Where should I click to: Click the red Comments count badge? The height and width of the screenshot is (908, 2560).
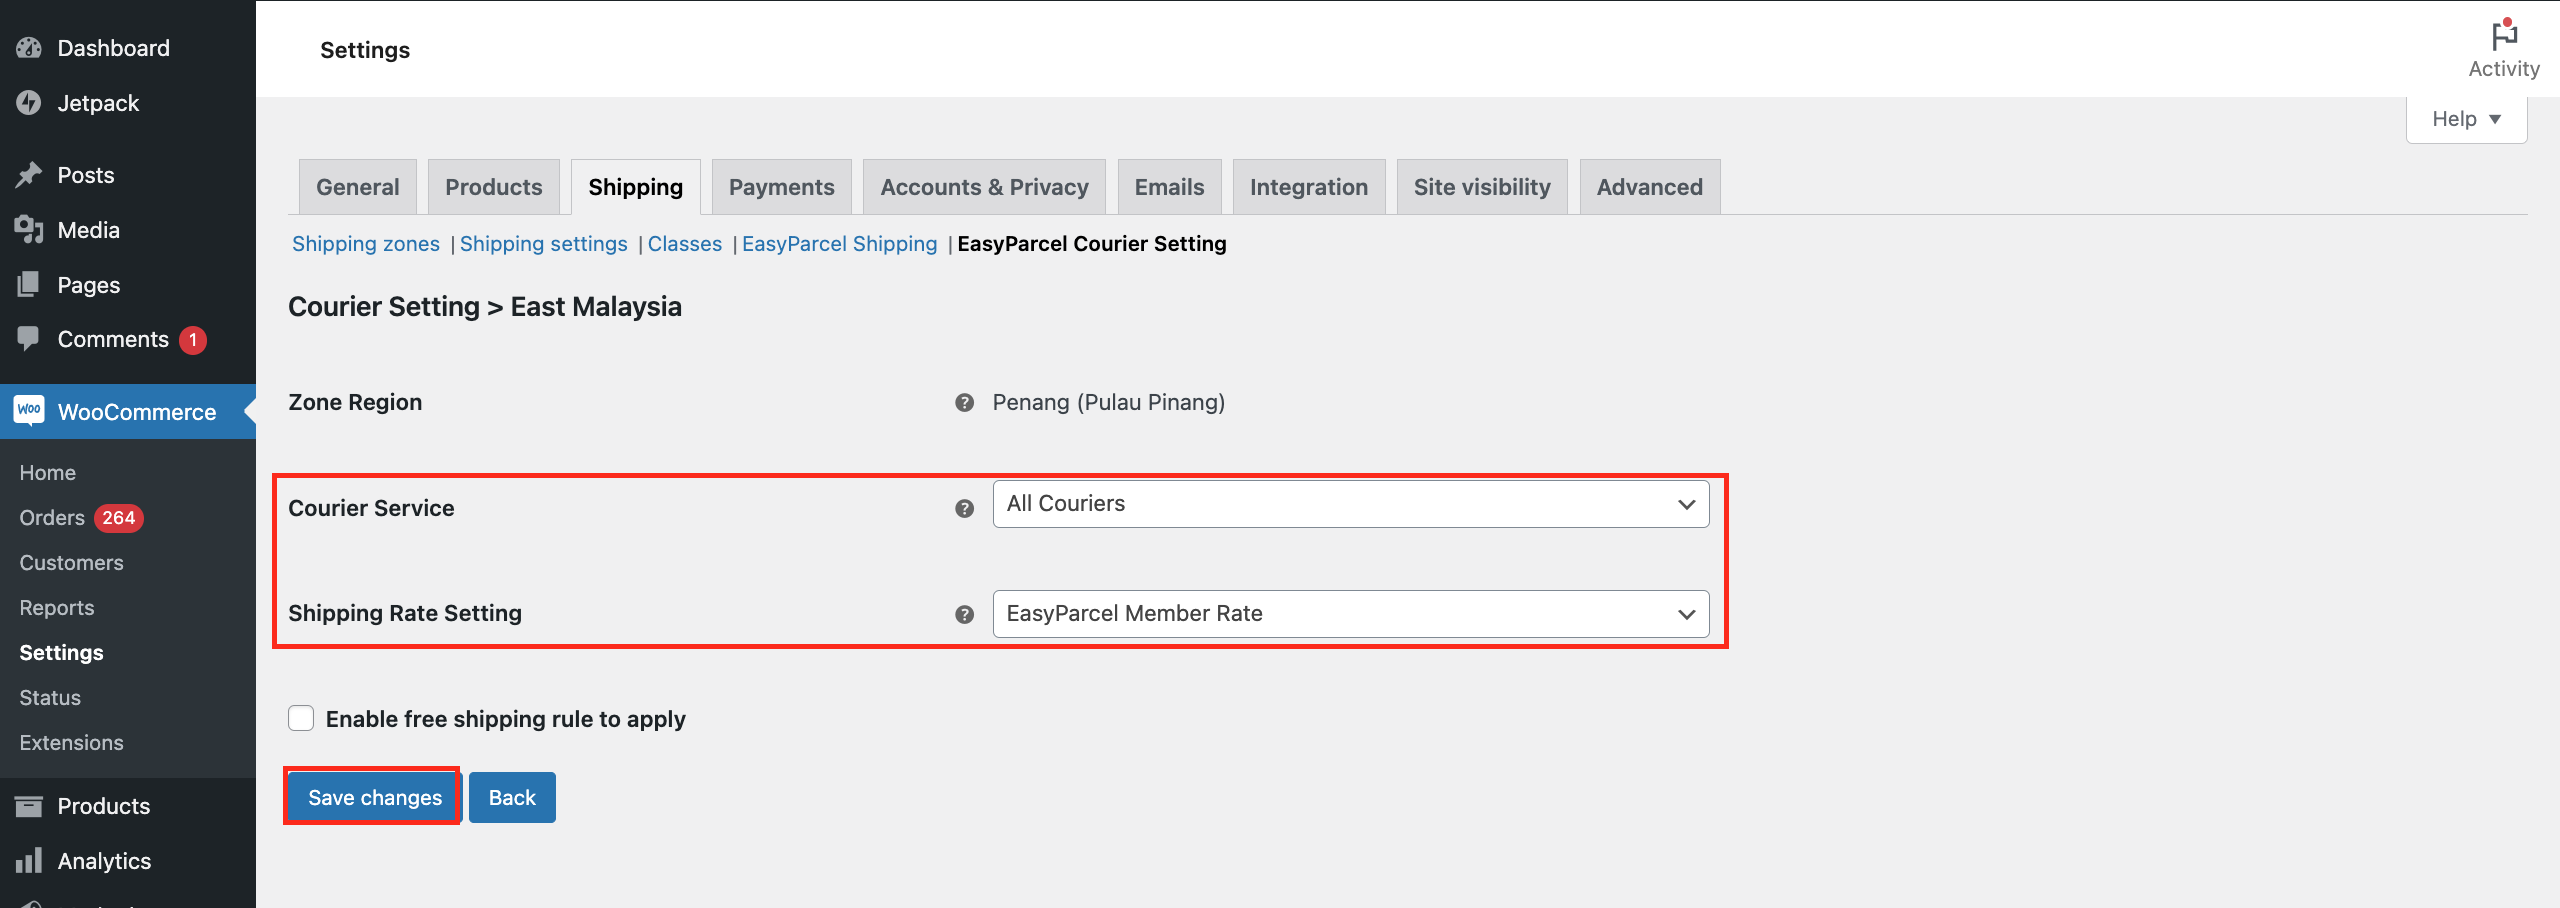(x=193, y=340)
